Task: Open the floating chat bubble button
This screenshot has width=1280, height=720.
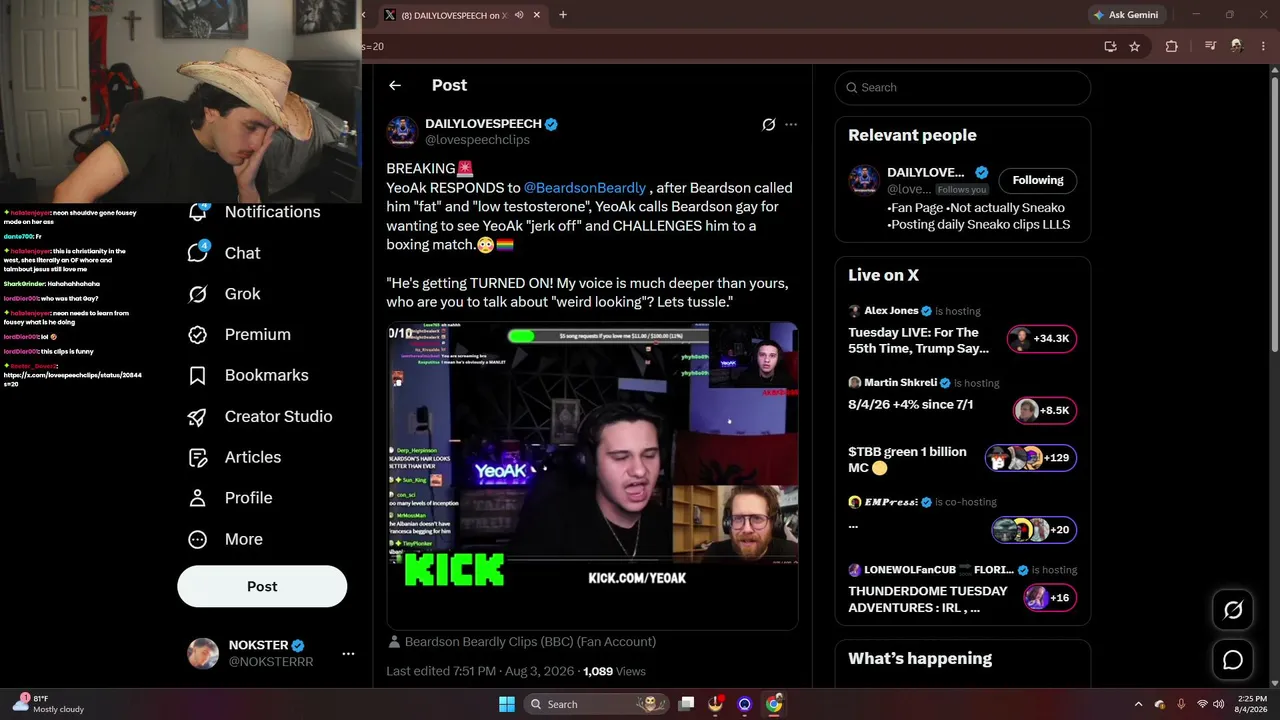Action: click(x=1233, y=660)
